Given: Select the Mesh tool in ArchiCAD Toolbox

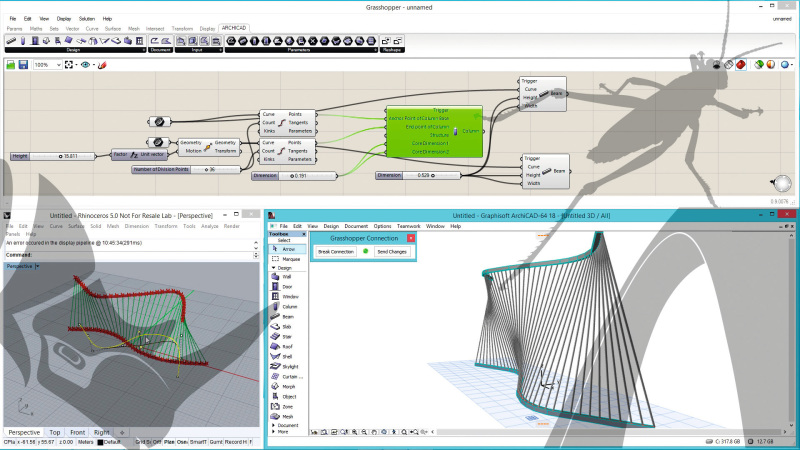Looking at the screenshot, I should click(287, 416).
